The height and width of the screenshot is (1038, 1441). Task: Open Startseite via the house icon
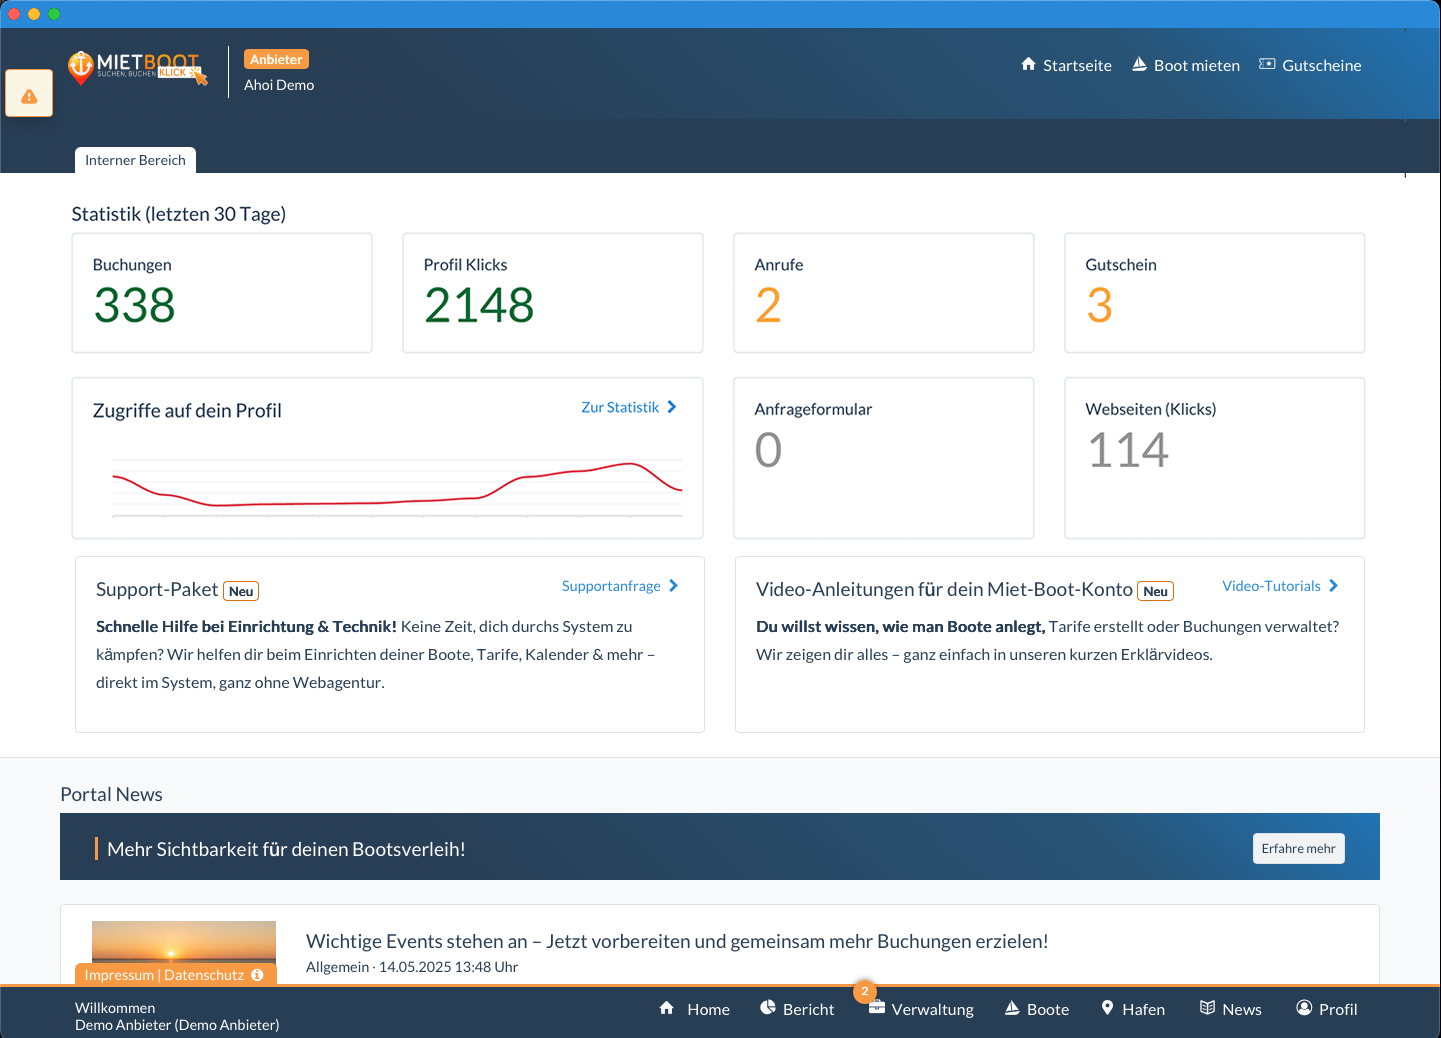[1028, 64]
